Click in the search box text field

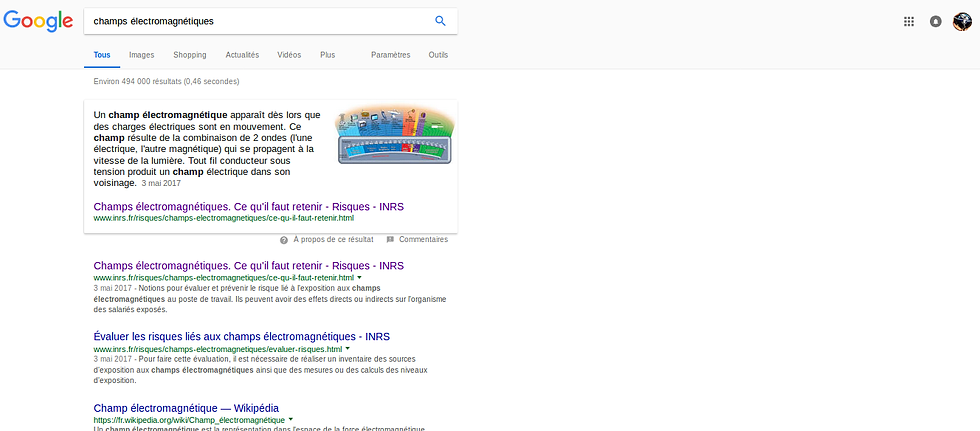259,21
